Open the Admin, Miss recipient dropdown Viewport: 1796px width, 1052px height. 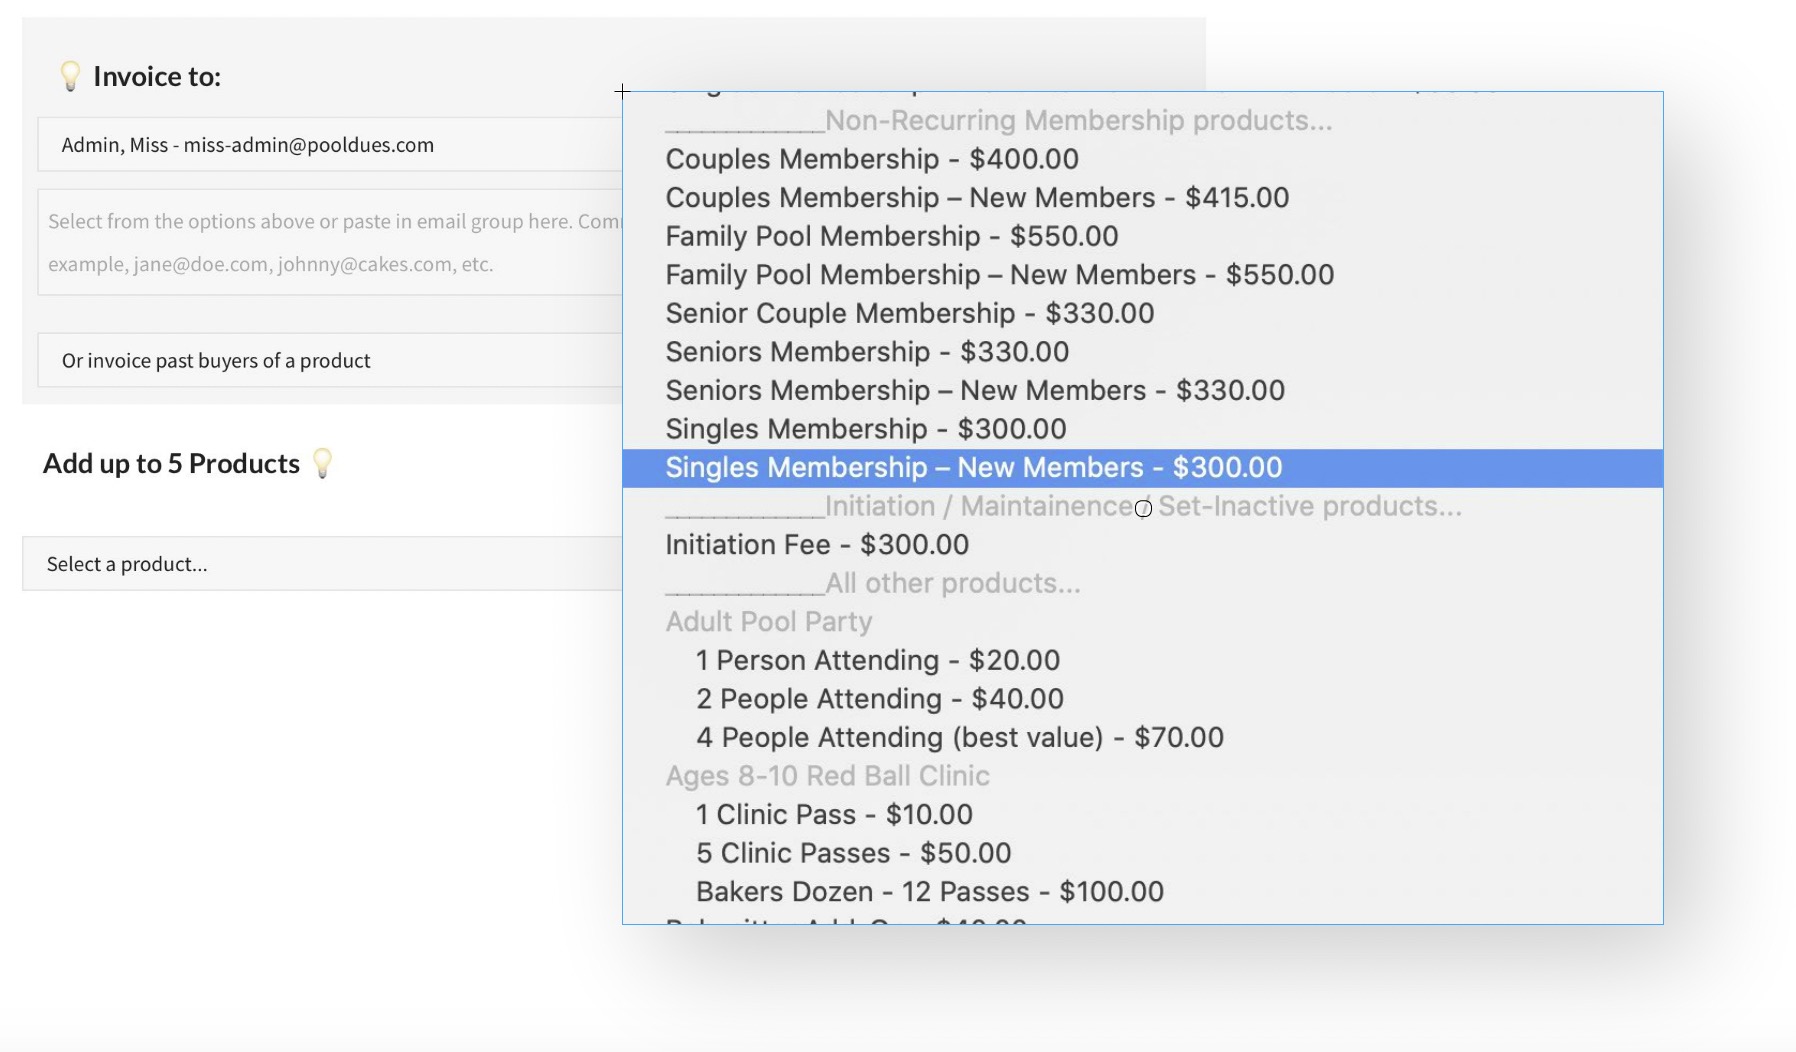(330, 145)
